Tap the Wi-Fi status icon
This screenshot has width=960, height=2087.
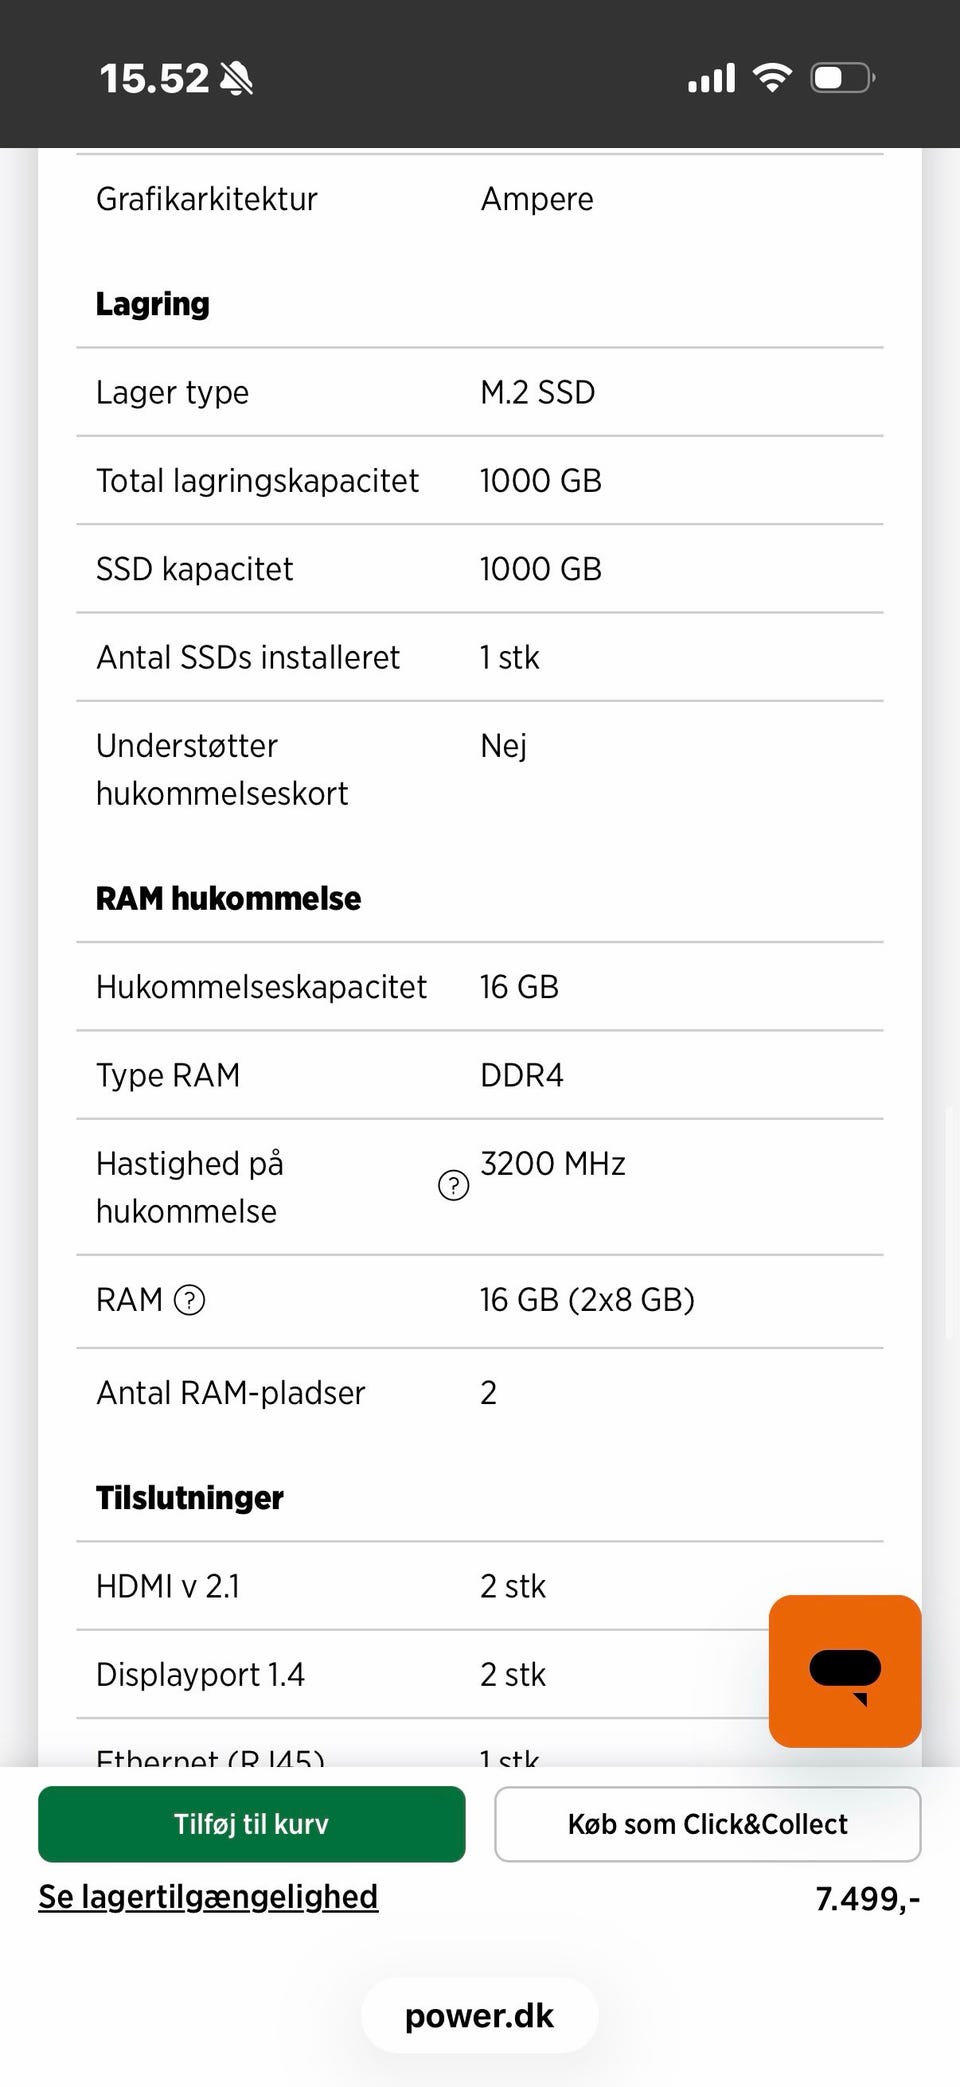(x=771, y=77)
